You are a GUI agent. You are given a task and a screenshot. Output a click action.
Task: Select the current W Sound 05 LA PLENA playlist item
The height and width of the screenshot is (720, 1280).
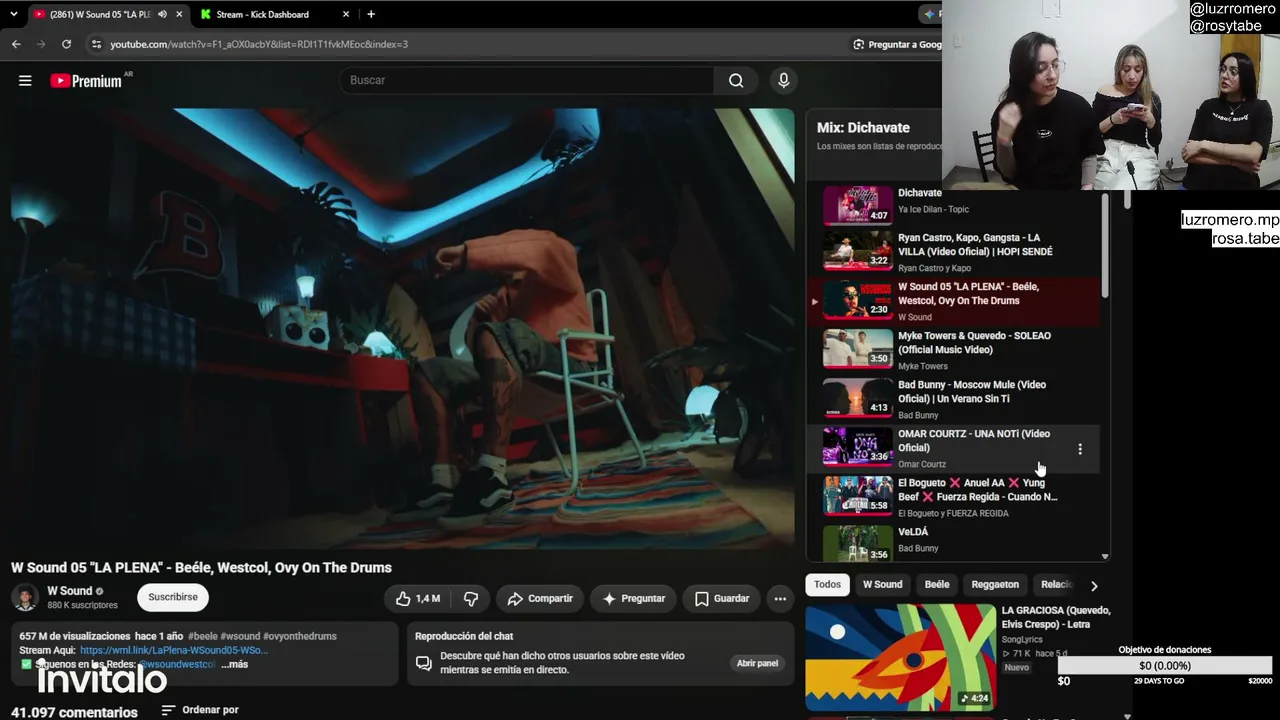point(953,301)
